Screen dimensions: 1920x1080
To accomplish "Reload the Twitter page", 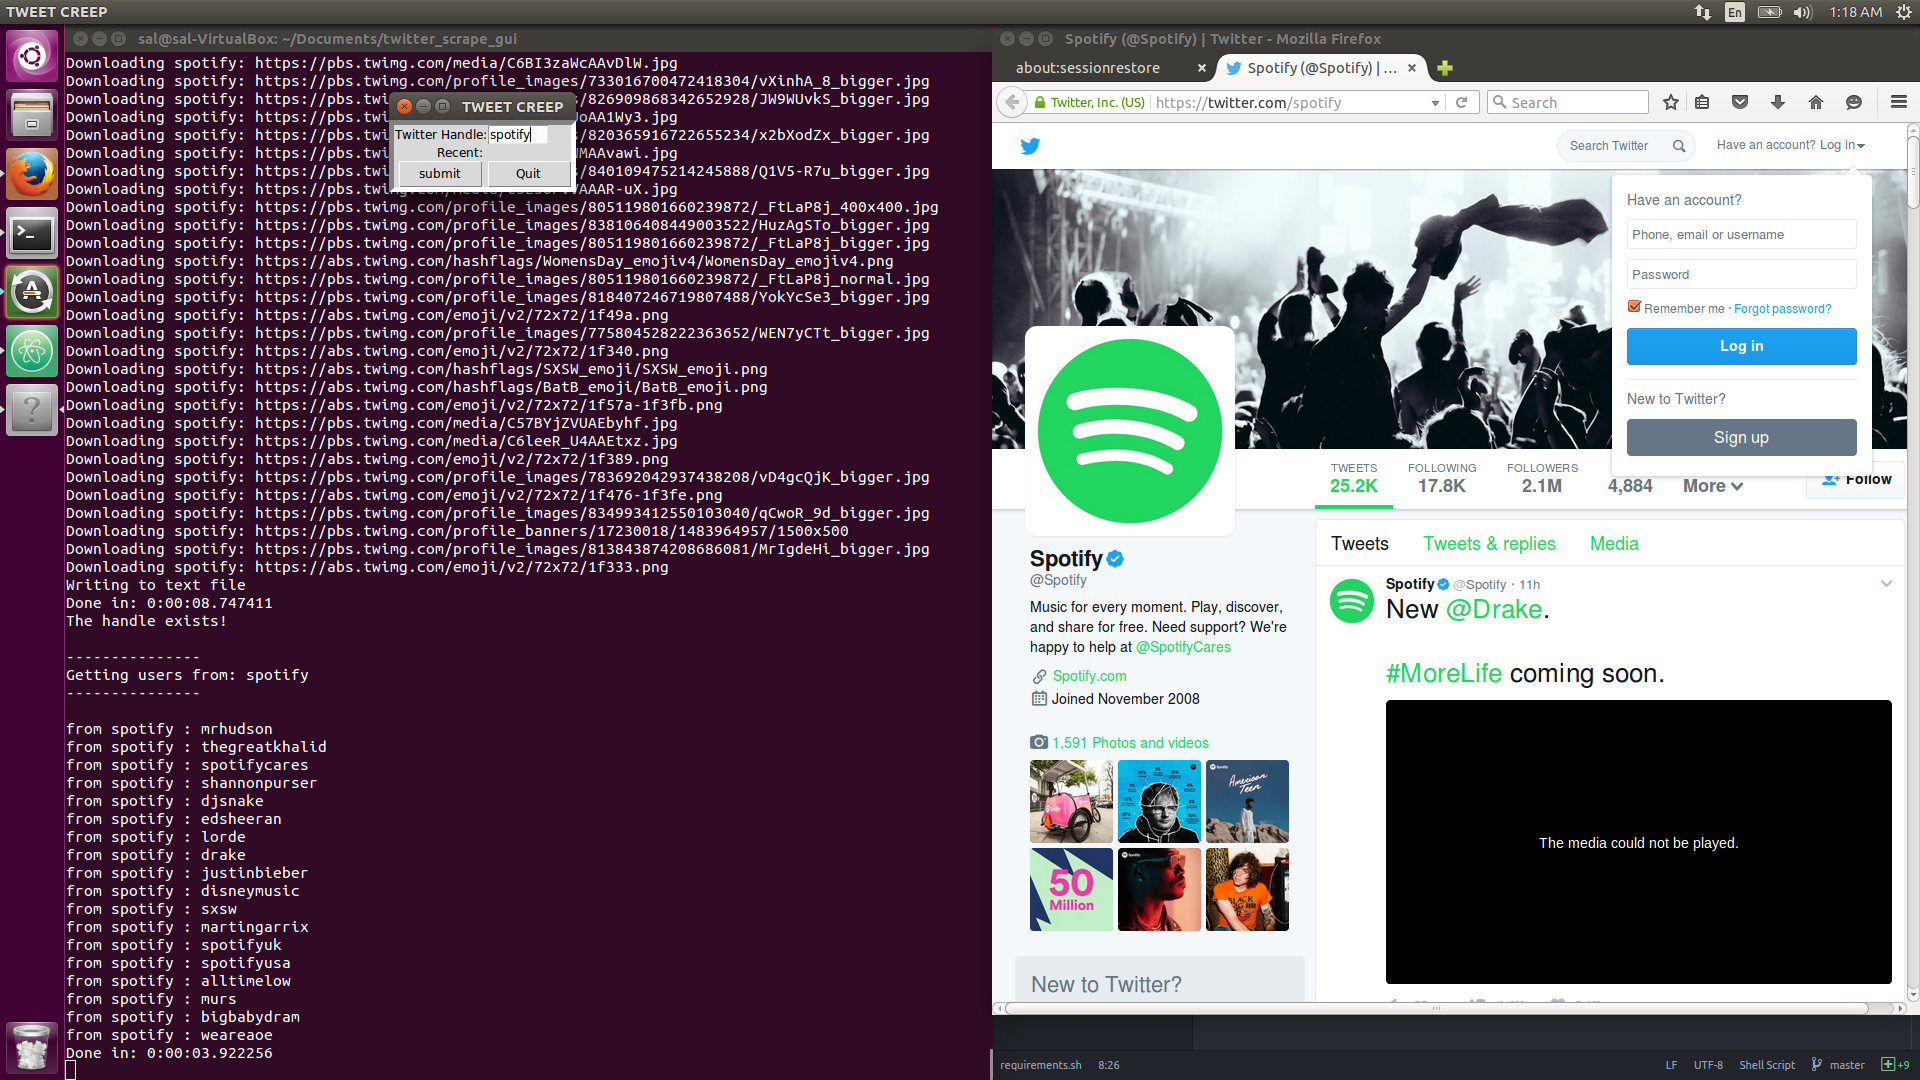I will point(1461,102).
